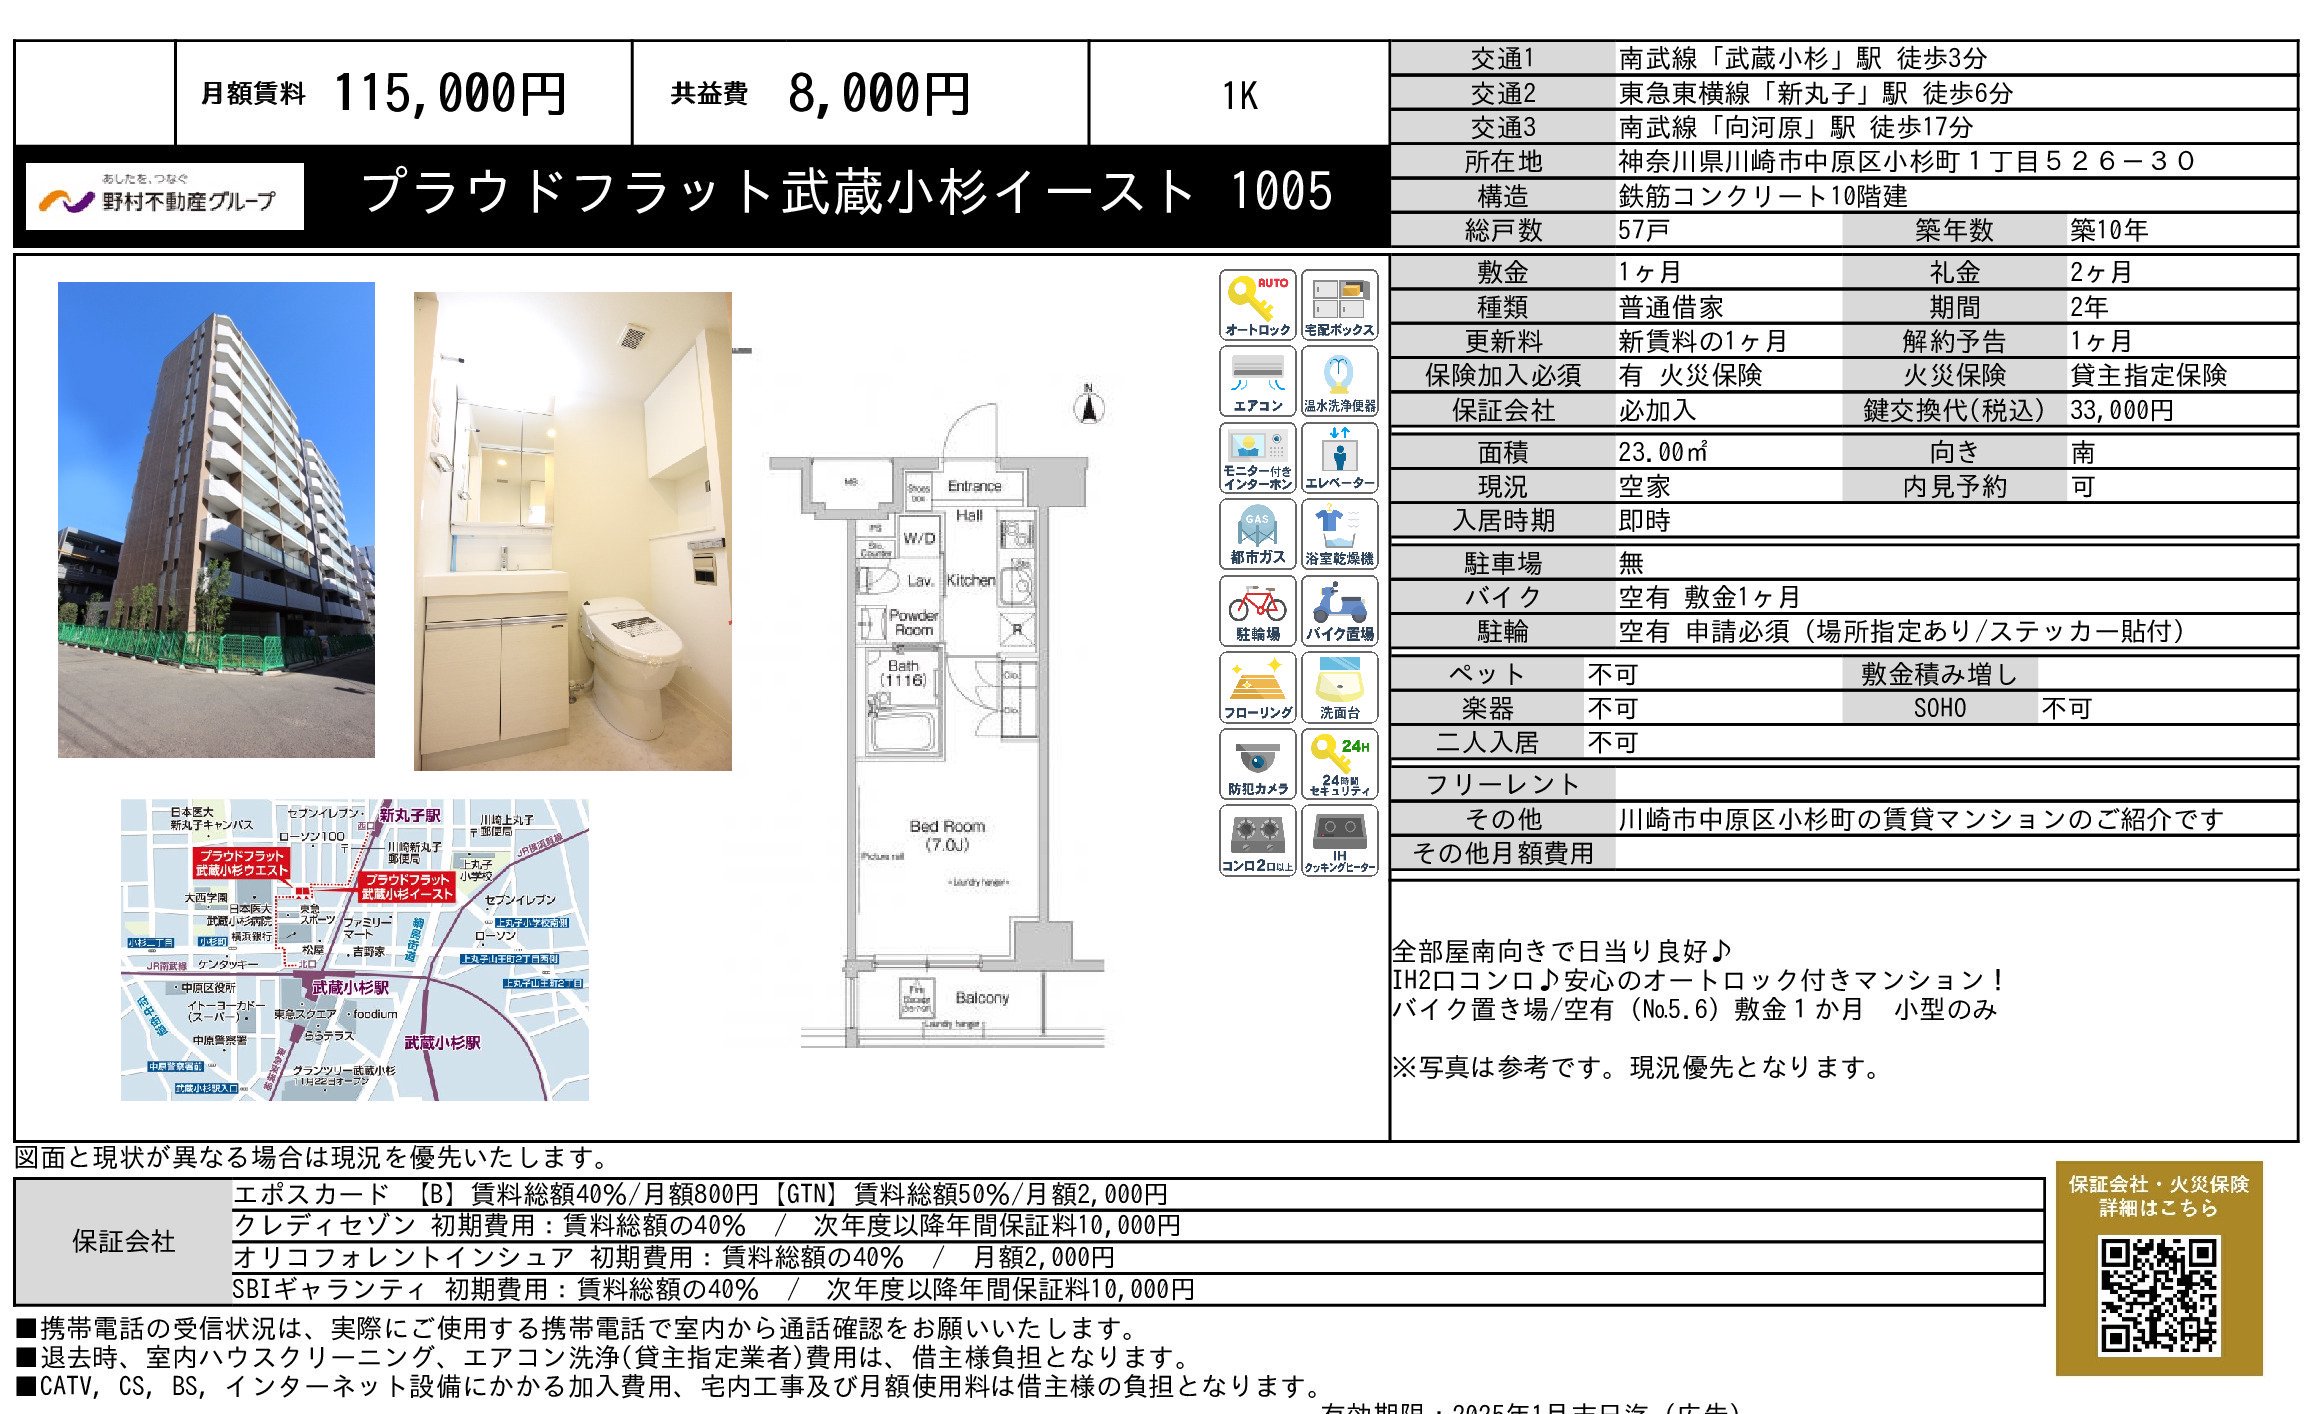Click the バイク置場 scooter parking icon
2316x1414 pixels.
[x=1340, y=611]
